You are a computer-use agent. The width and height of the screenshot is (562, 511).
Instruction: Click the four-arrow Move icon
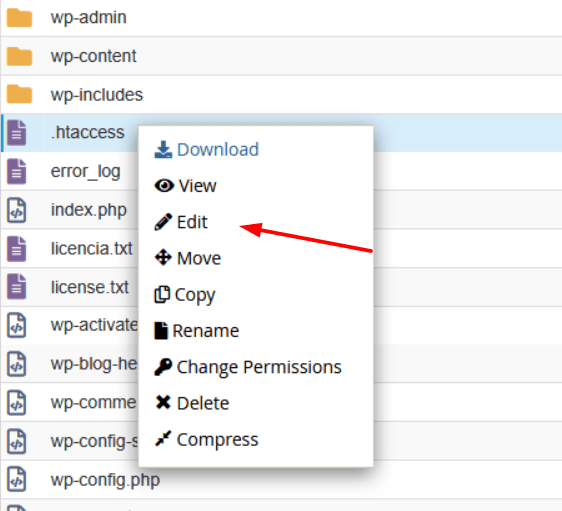163,258
